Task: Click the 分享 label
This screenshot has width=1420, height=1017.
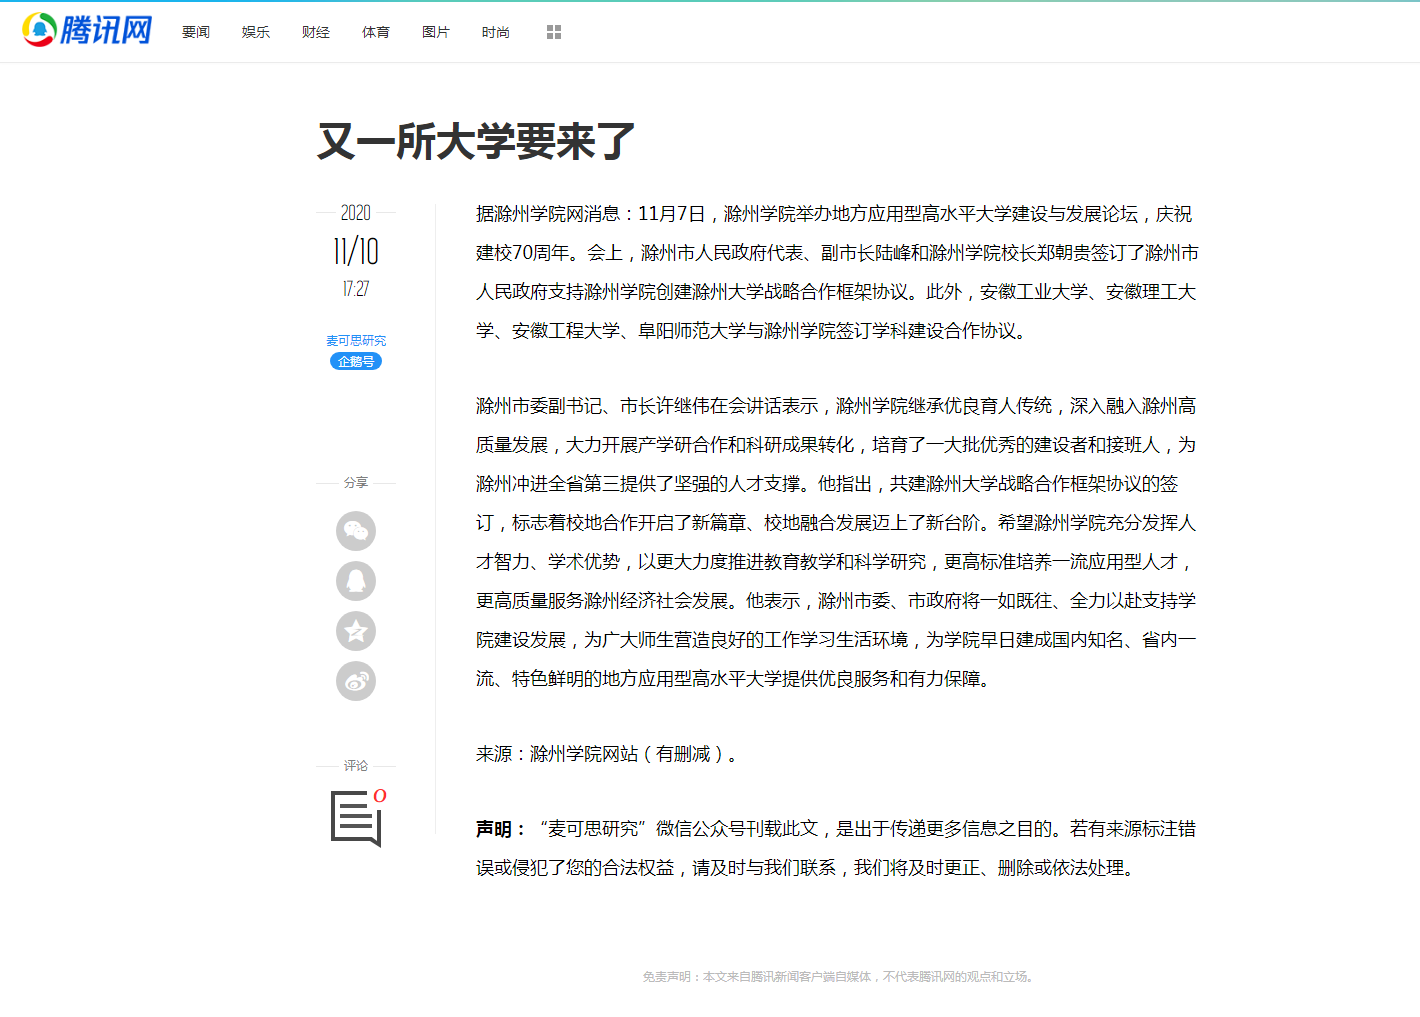Action: [356, 483]
